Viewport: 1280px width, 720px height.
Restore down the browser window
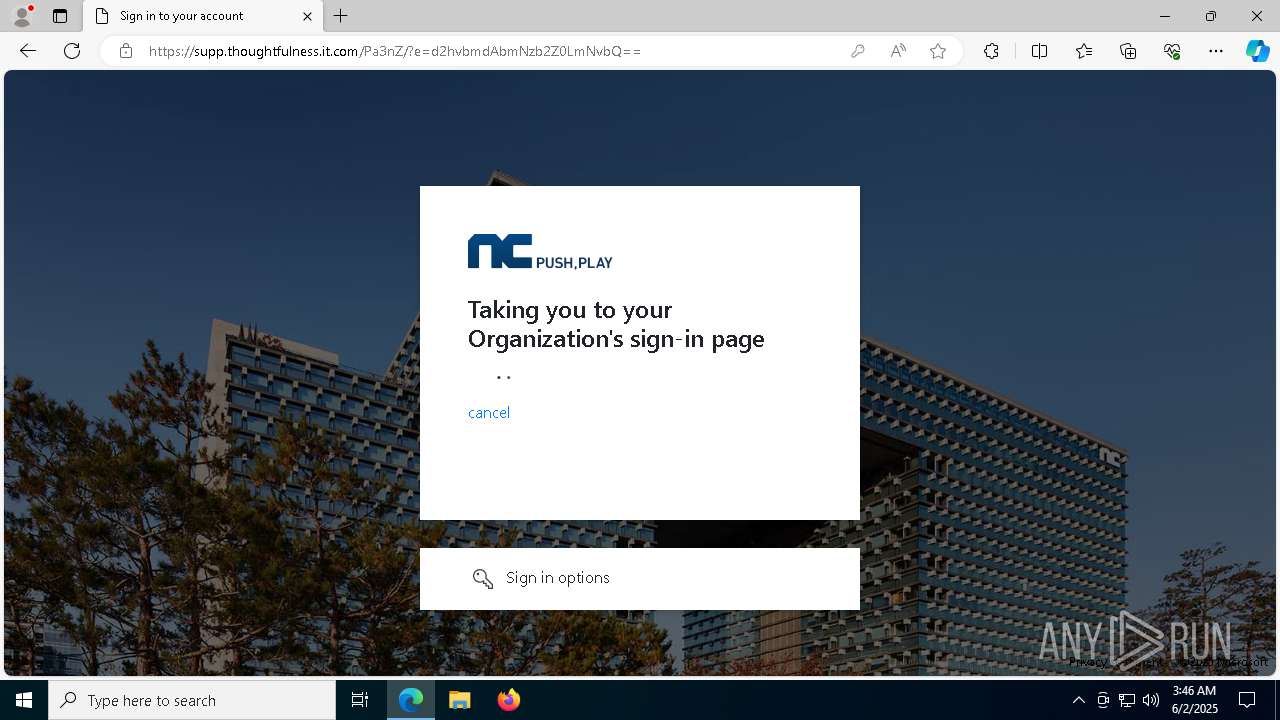1211,16
